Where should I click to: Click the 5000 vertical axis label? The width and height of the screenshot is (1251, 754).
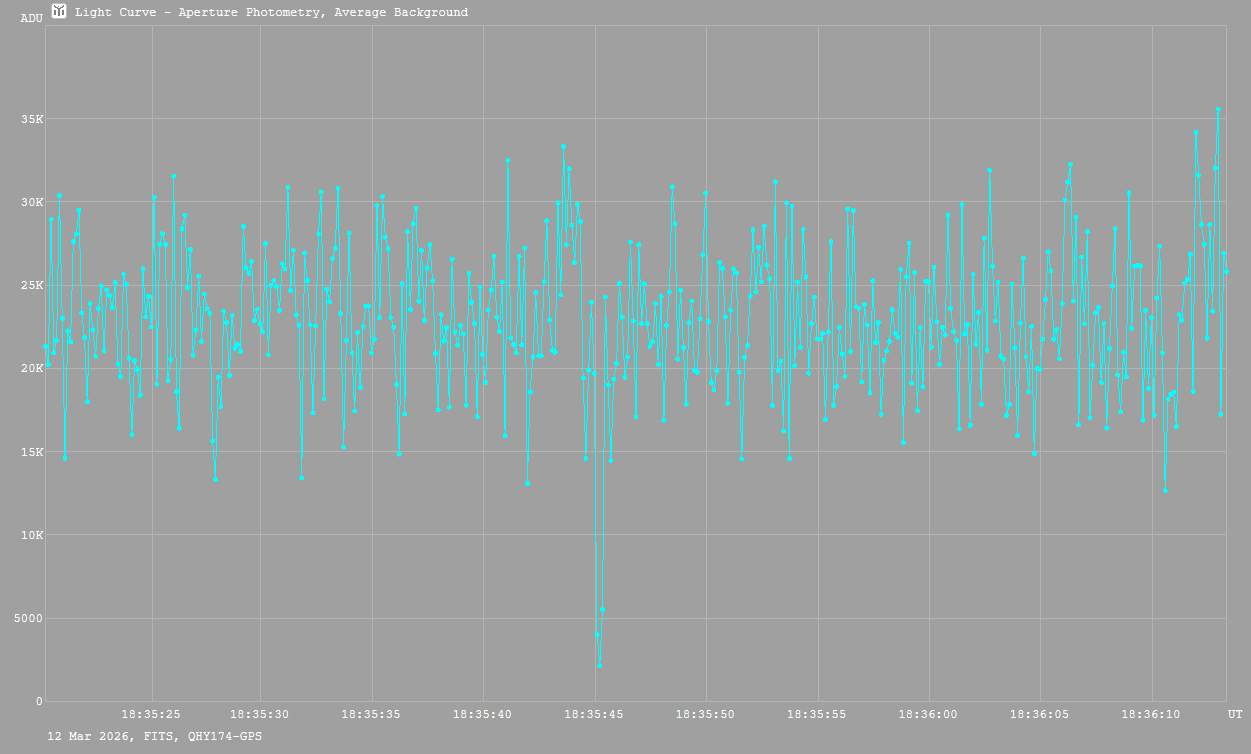(x=27, y=618)
